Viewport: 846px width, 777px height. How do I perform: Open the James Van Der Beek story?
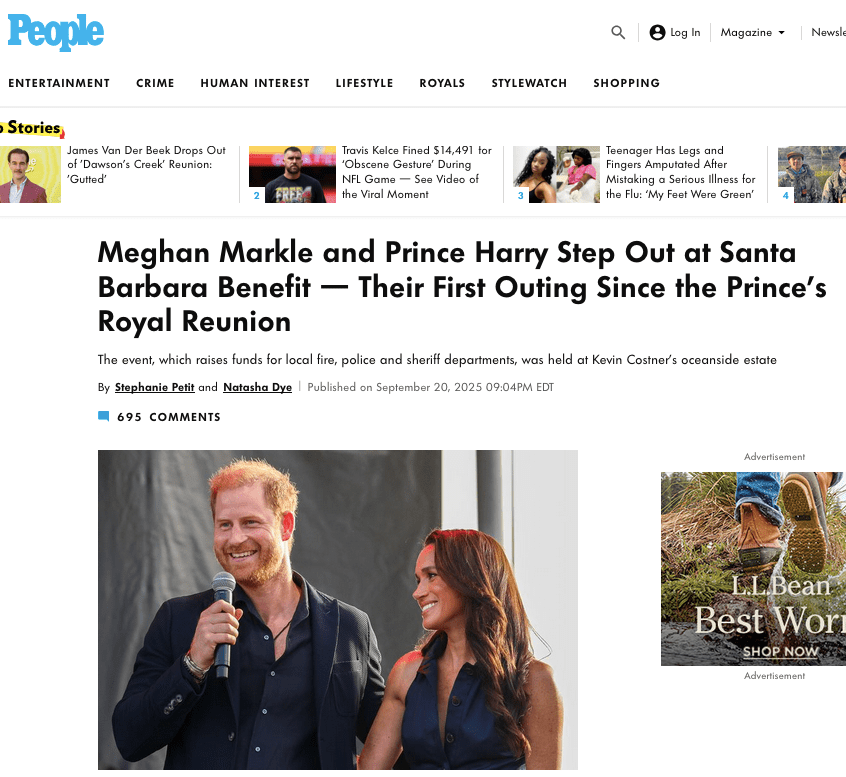(146, 164)
